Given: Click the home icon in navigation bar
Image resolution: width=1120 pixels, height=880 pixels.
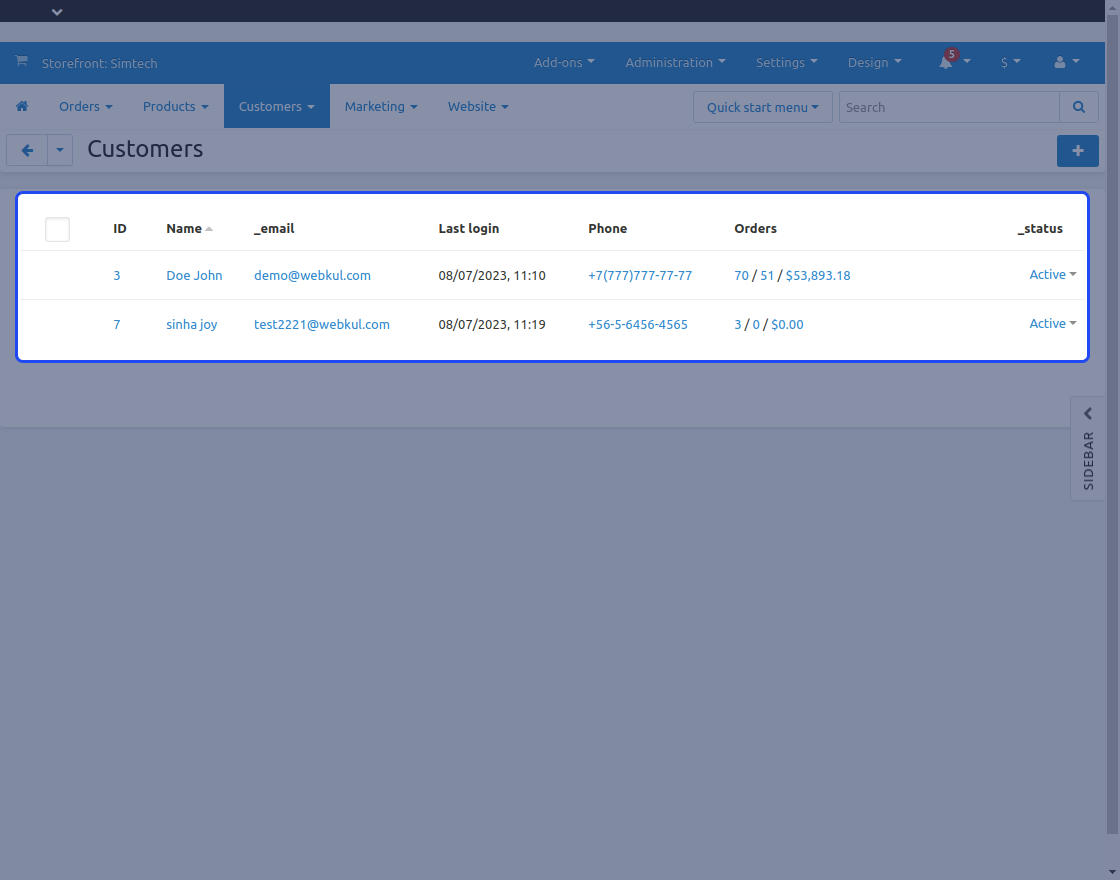Looking at the screenshot, I should (x=22, y=106).
